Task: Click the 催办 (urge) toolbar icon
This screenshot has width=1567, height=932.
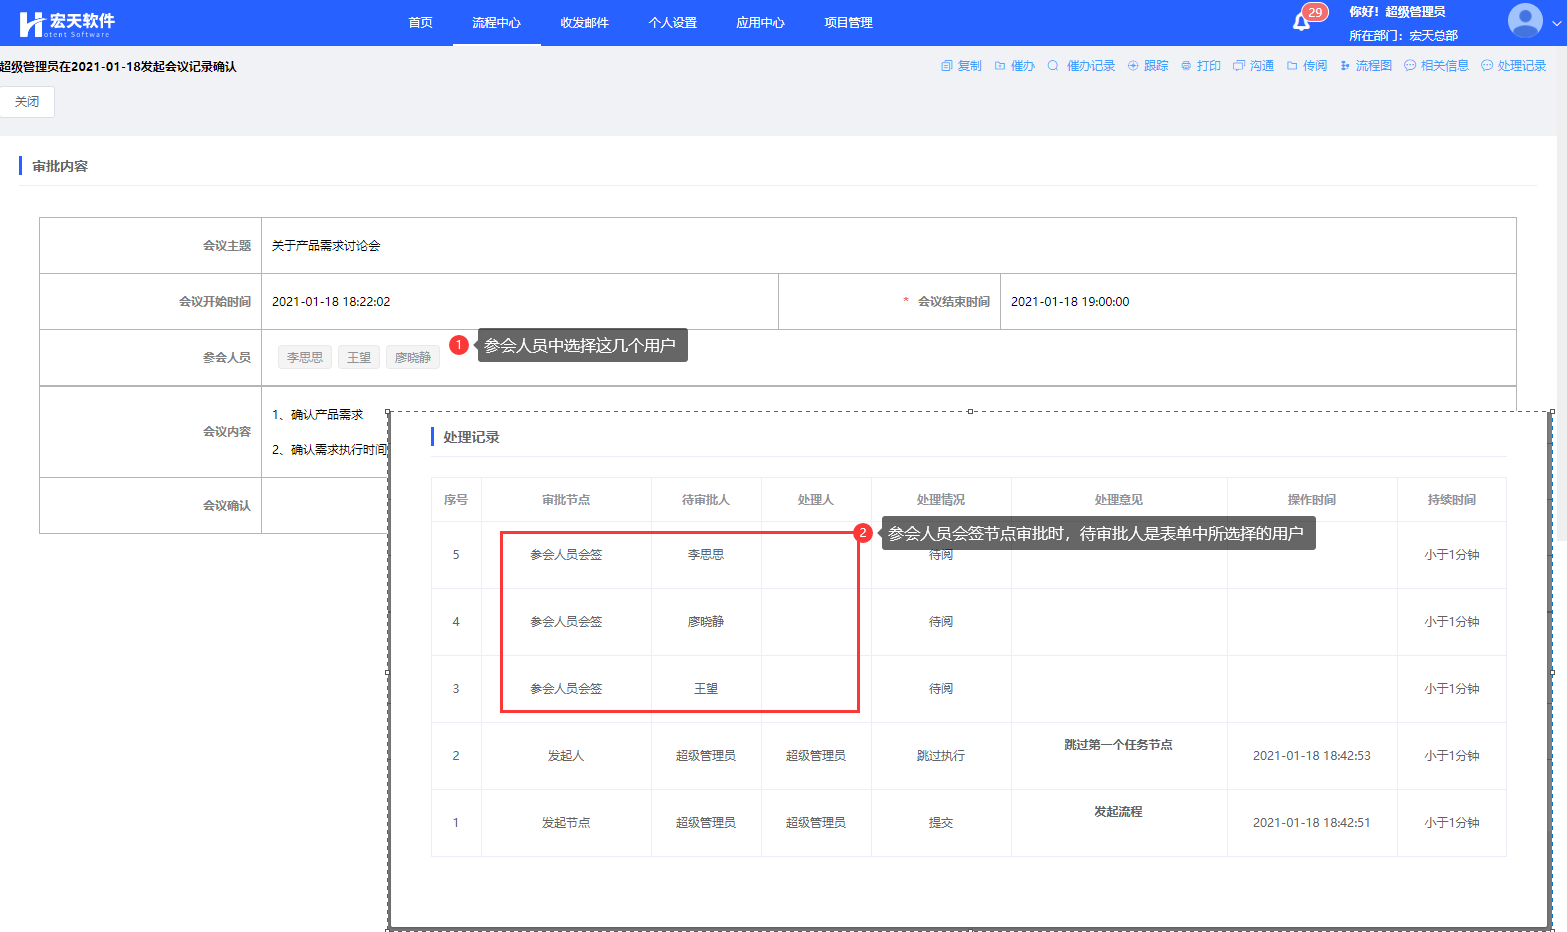Action: tap(1014, 66)
